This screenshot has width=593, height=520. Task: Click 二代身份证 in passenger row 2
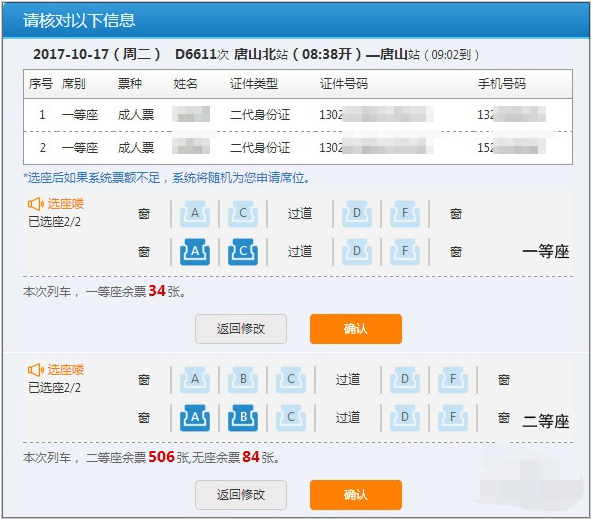(260, 147)
